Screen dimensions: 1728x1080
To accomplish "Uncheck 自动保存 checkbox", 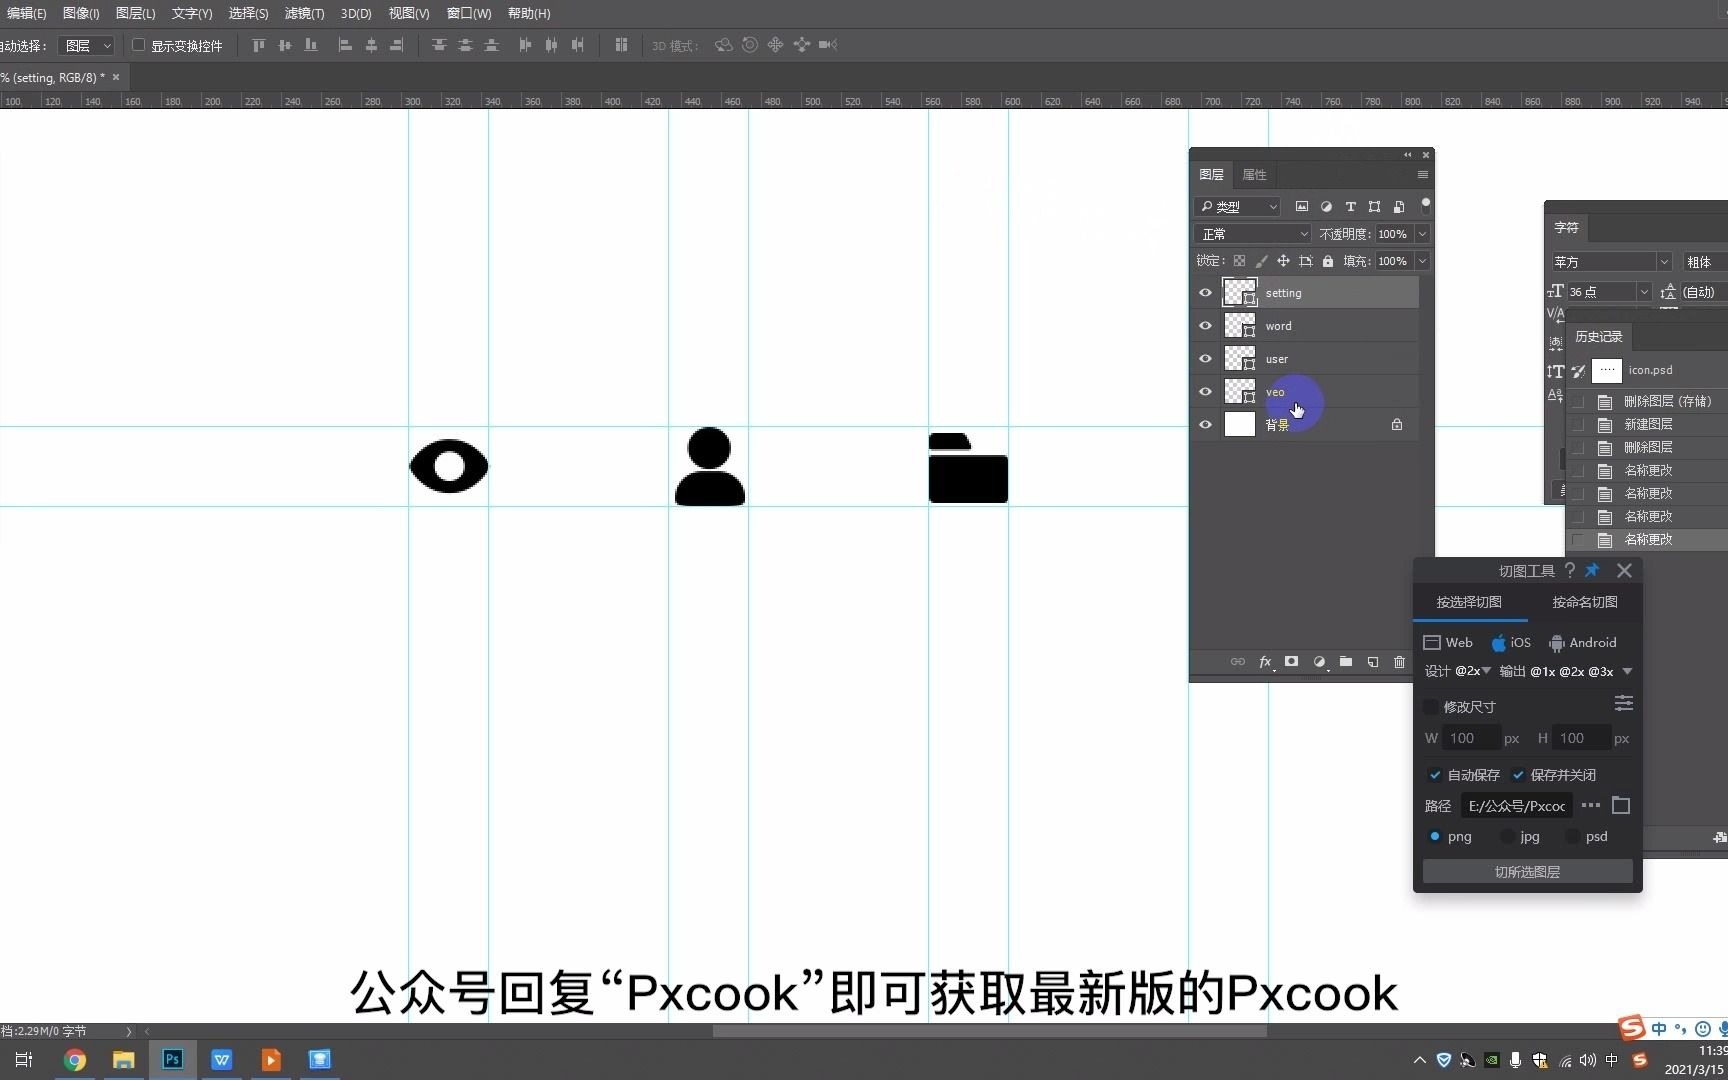I will [x=1435, y=775].
